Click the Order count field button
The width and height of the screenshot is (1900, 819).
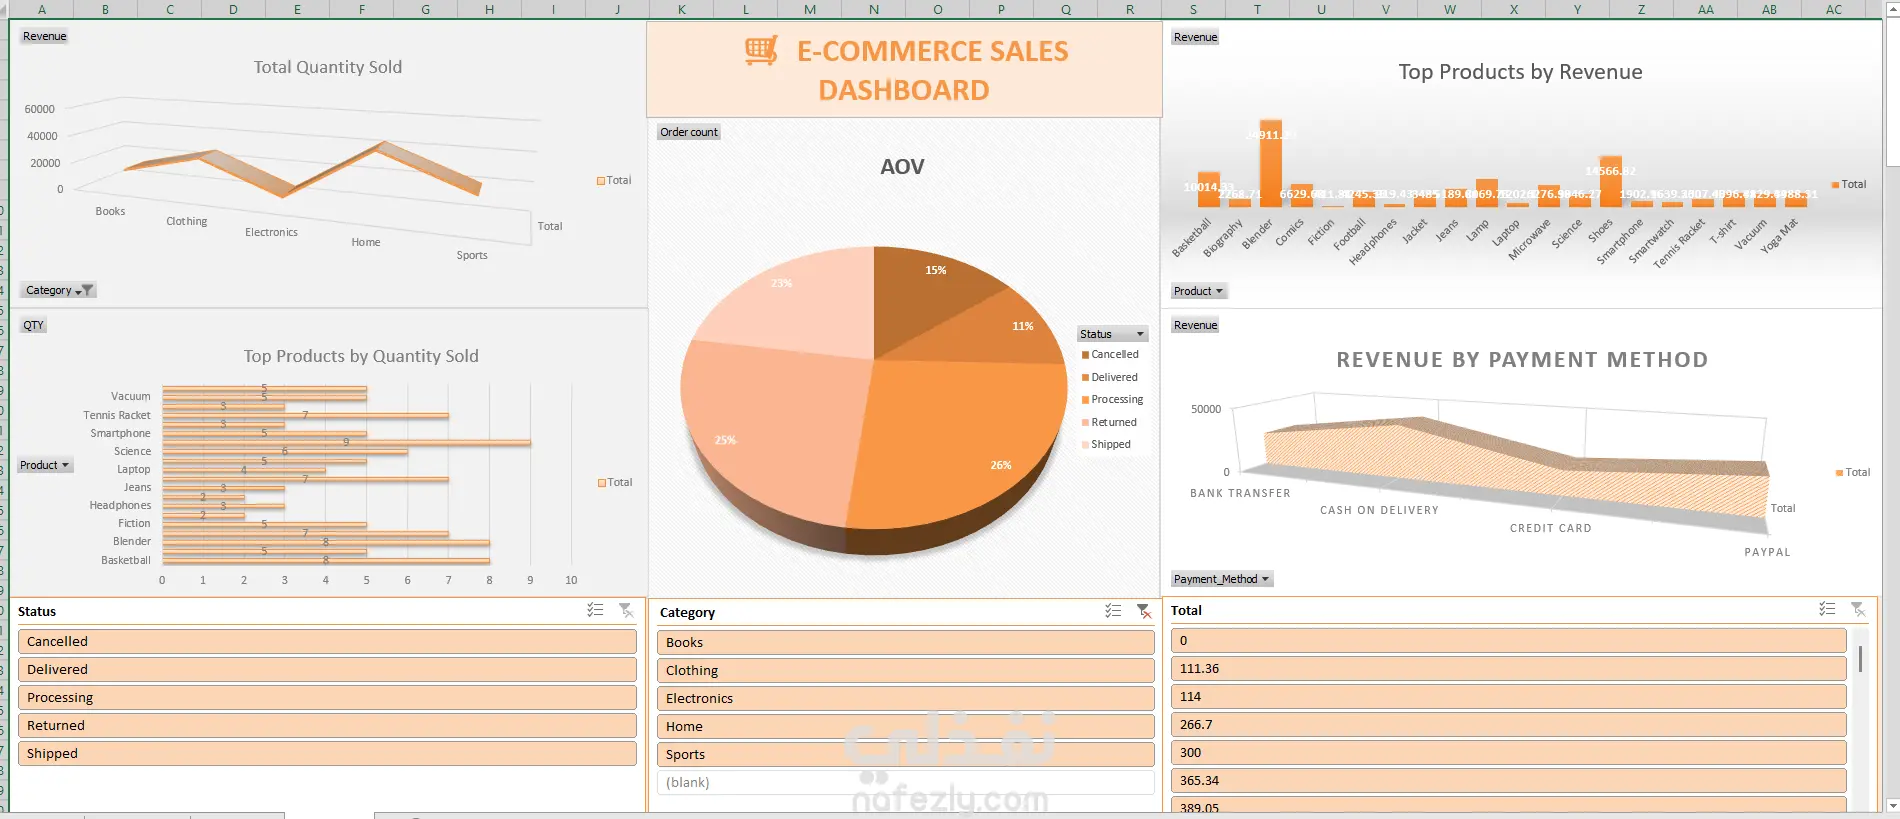point(689,132)
